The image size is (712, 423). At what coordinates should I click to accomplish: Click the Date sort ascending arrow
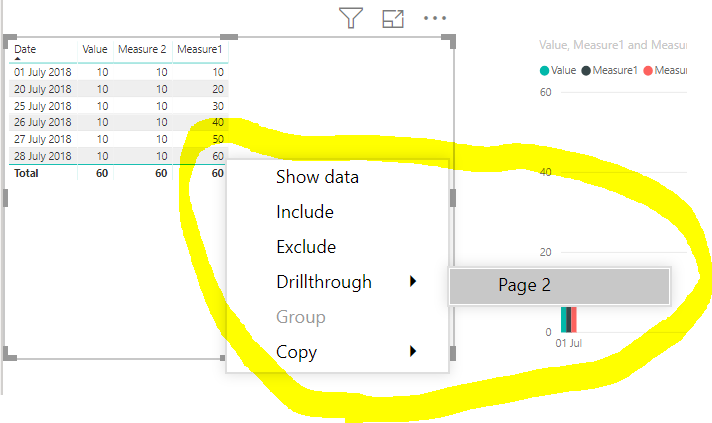[x=17, y=59]
